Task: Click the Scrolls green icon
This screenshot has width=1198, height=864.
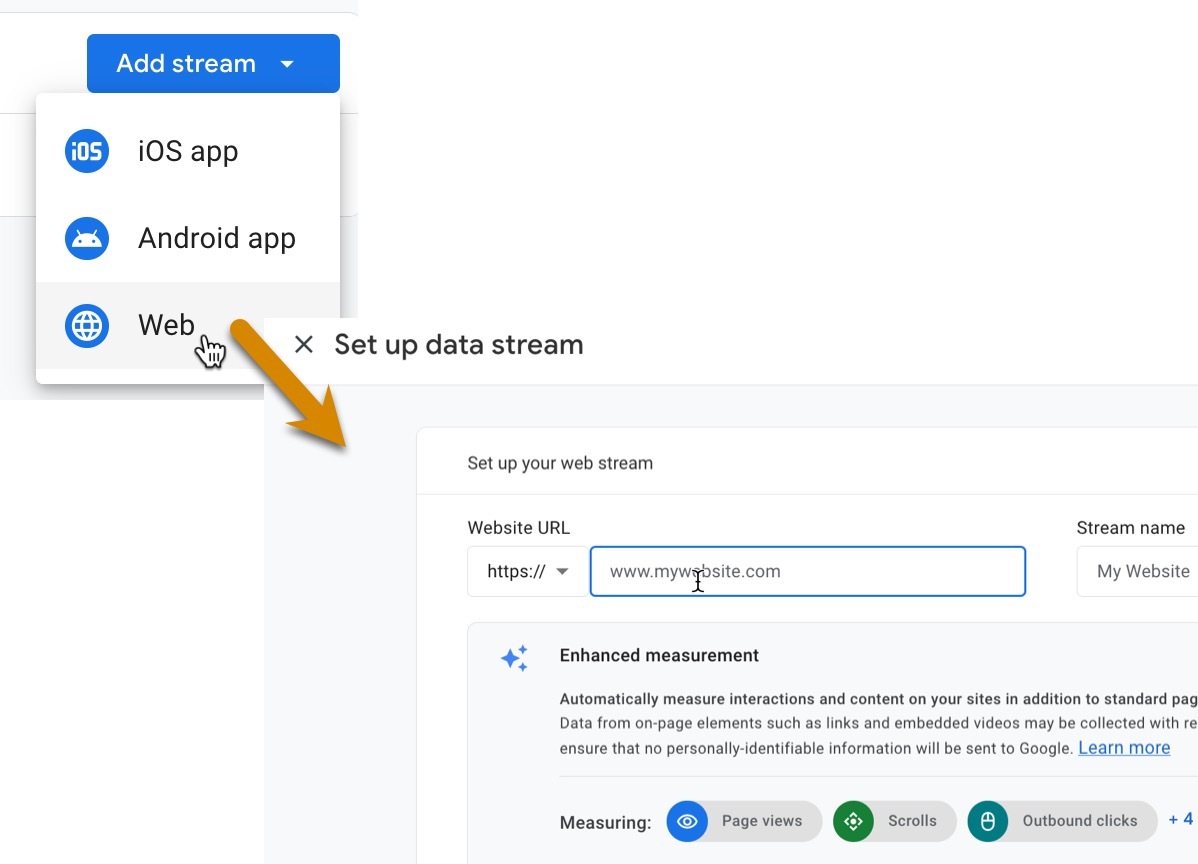Action: point(853,821)
